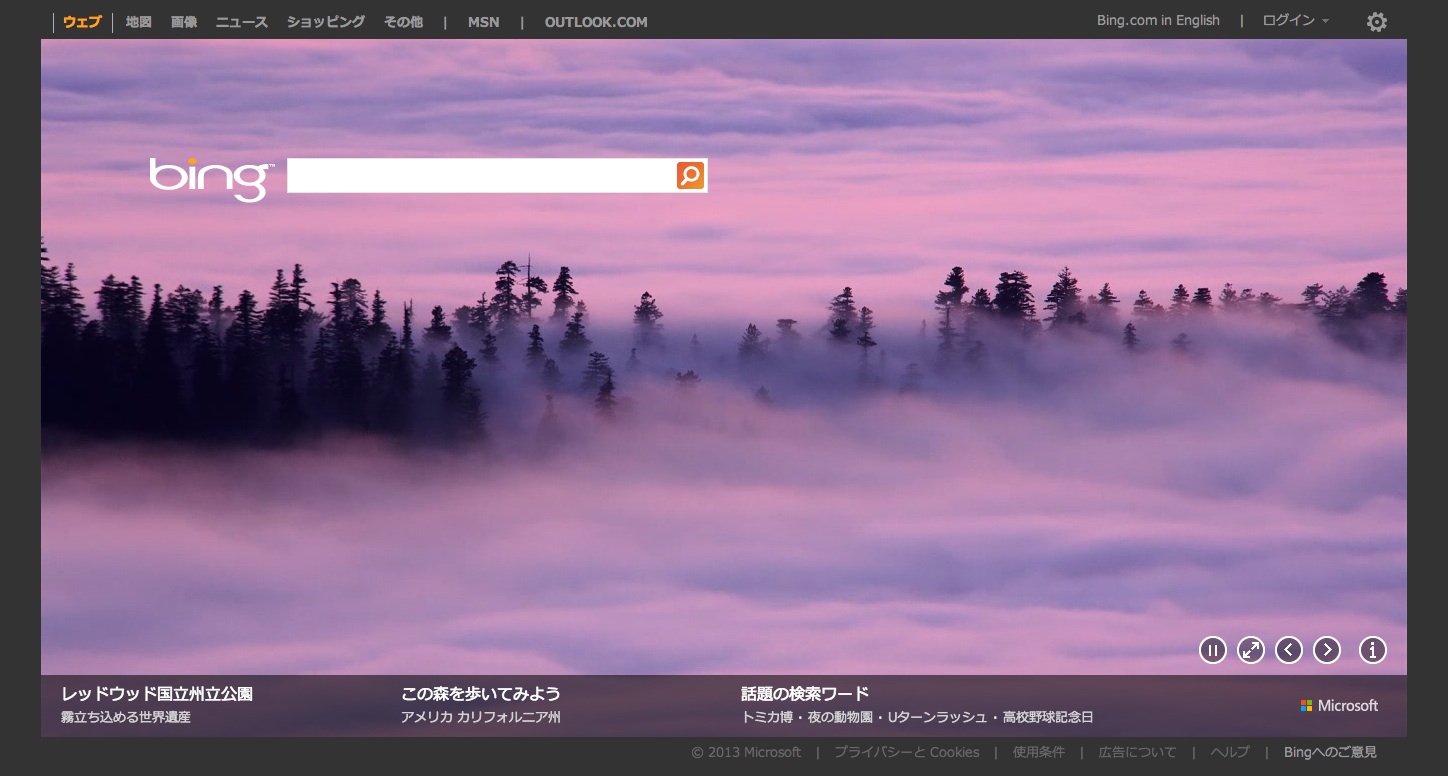Open the OUTLOOK.COM link
The image size is (1448, 776).
pyautogui.click(x=596, y=22)
